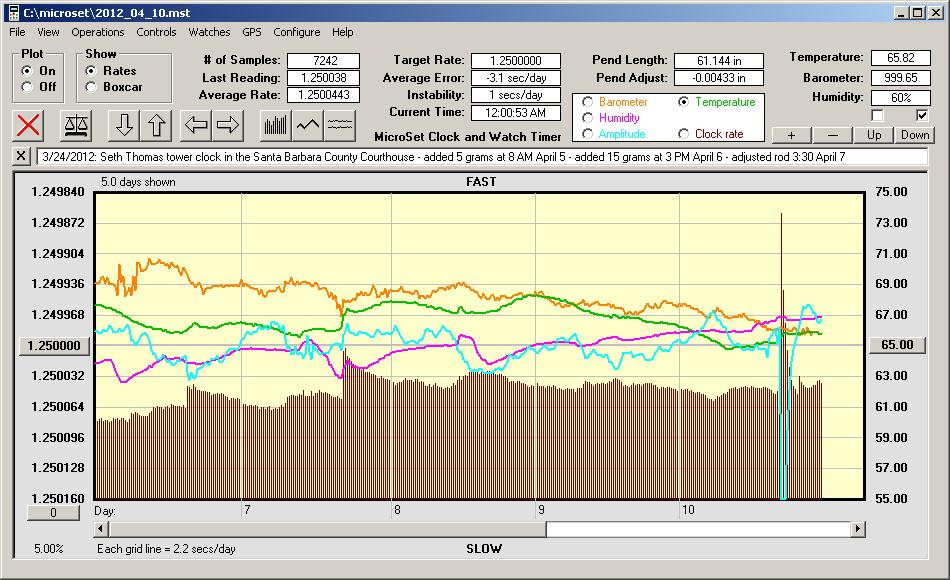Click the down arrow toolbar button
Image resolution: width=950 pixels, height=580 pixels.
(124, 125)
